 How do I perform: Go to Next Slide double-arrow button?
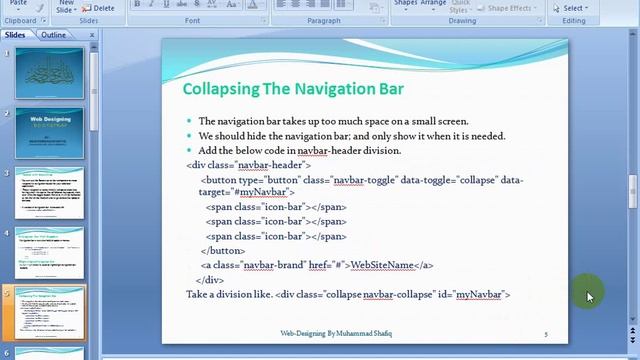[x=633, y=340]
